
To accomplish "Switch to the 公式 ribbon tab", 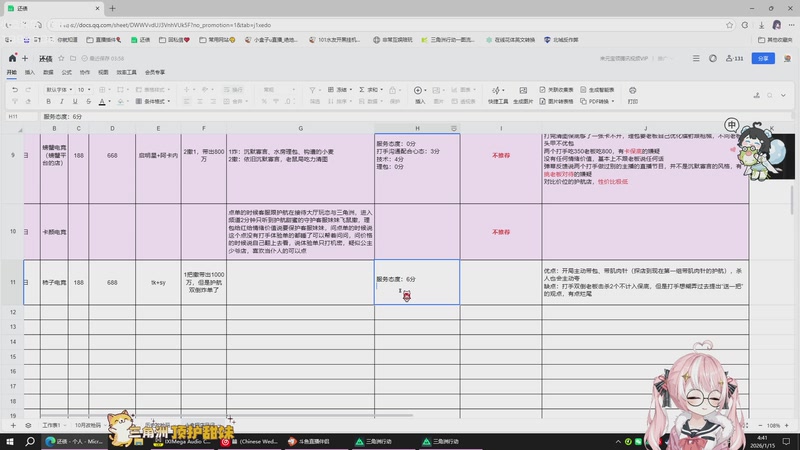I will [66, 72].
